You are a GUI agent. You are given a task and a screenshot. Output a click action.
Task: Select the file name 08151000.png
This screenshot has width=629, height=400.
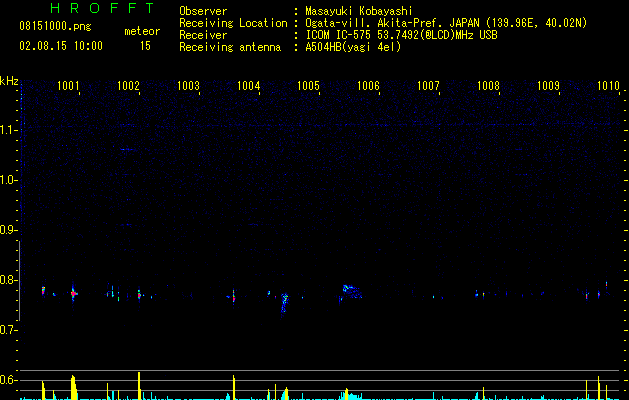tap(55, 26)
